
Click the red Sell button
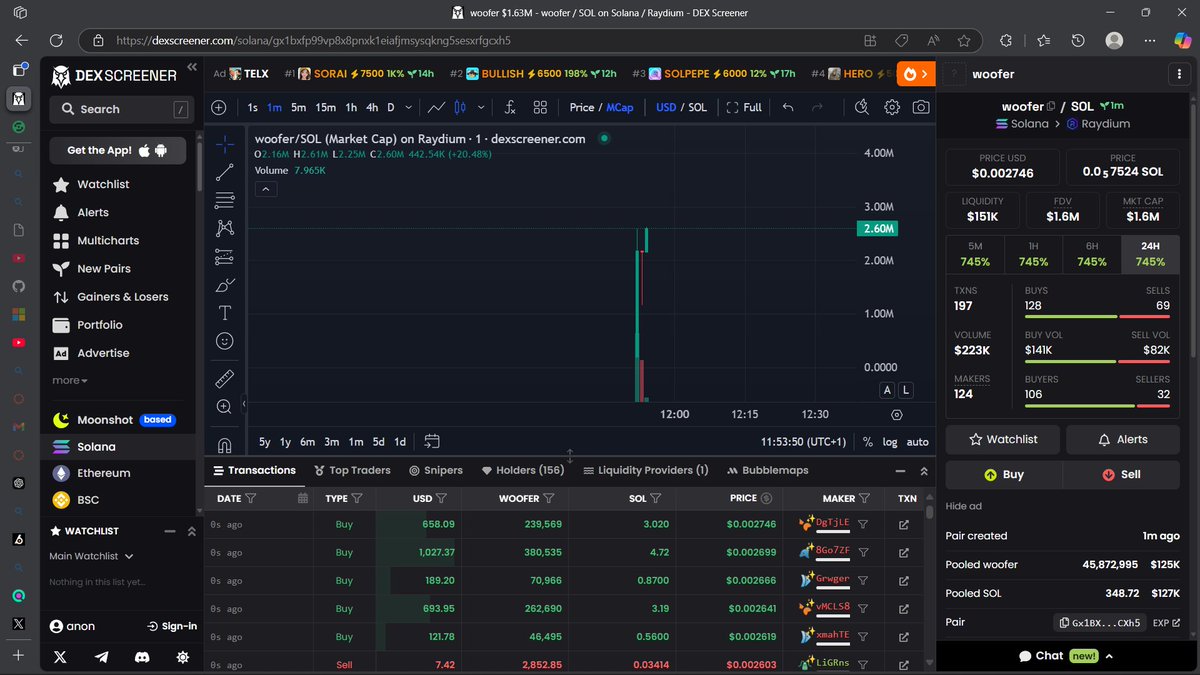(1121, 474)
